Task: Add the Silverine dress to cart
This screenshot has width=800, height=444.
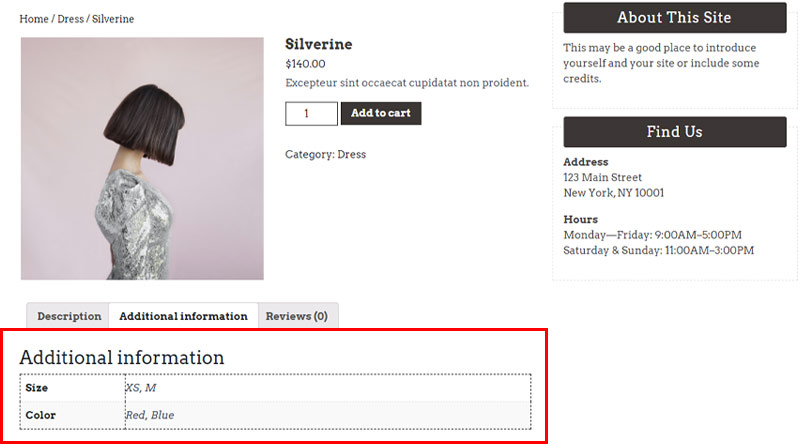Action: pyautogui.click(x=381, y=113)
